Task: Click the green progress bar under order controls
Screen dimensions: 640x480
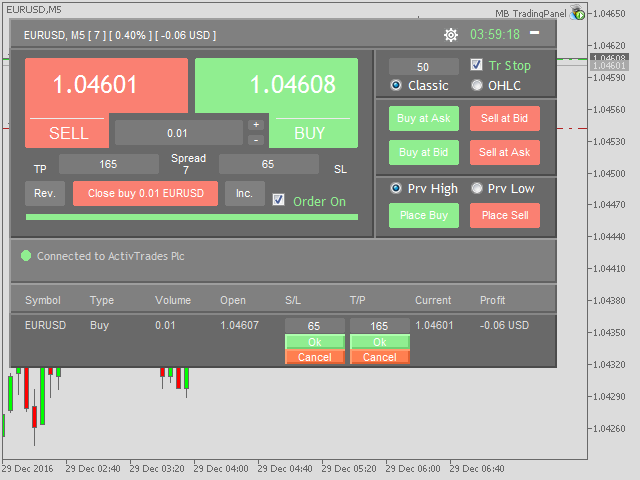Action: click(x=192, y=217)
